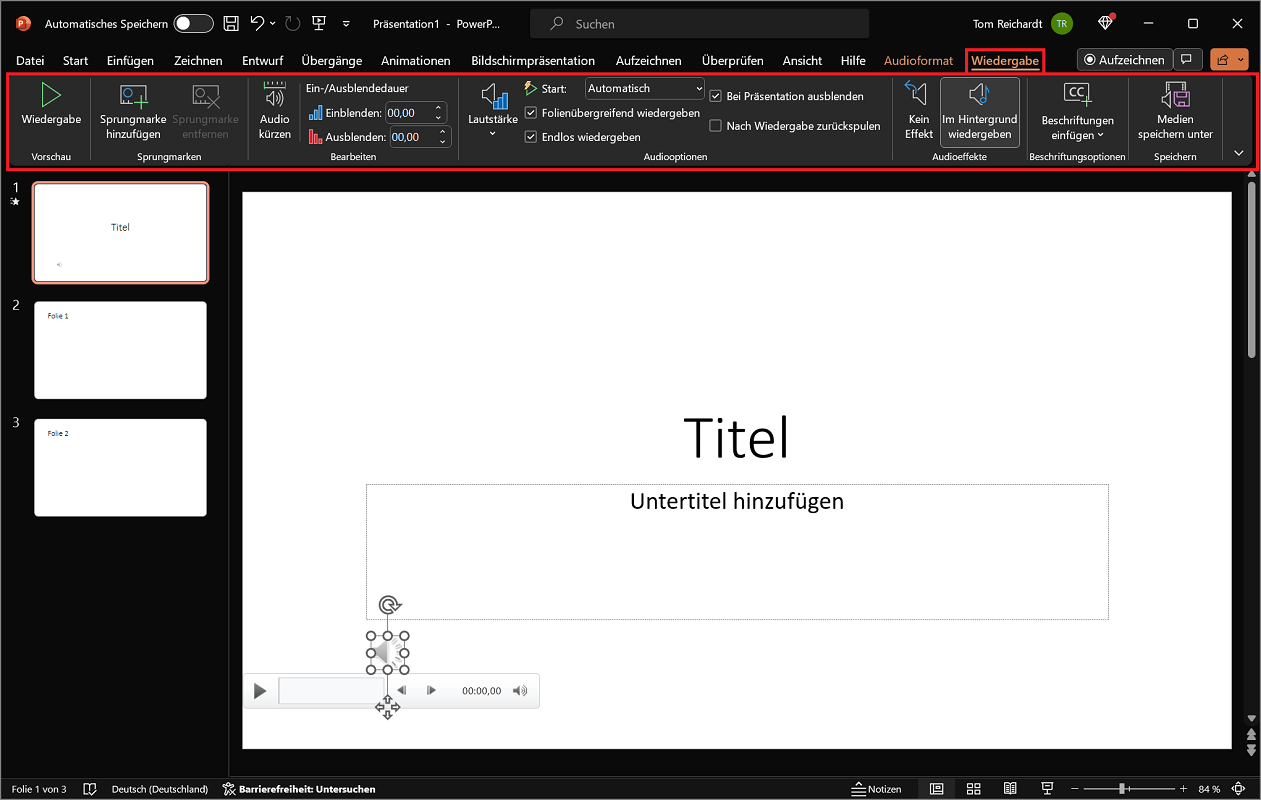1261x800 pixels.
Task: Collapse the ribbon with the chevron
Action: point(1239,153)
